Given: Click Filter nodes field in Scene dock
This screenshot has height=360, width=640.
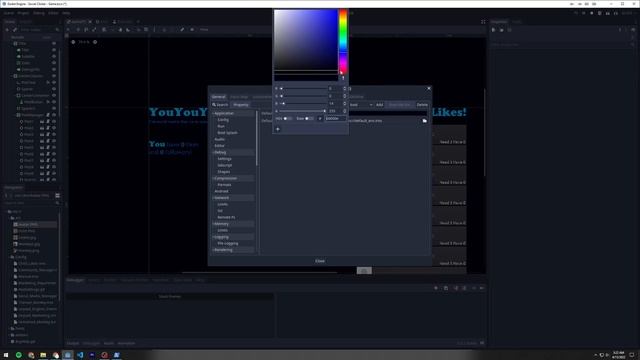Looking at the screenshot, I should [x=39, y=30].
